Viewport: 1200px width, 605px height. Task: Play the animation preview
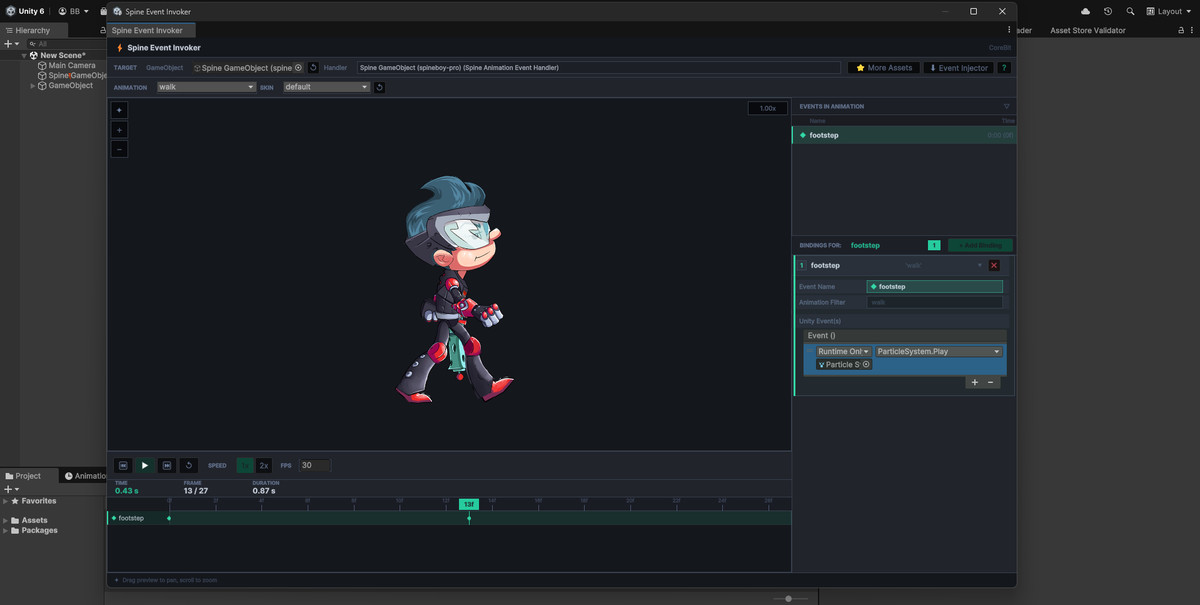coord(145,465)
